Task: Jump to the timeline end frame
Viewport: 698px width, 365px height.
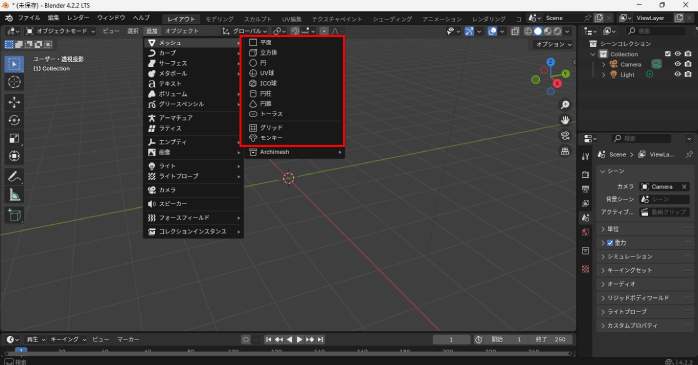Action: point(321,340)
